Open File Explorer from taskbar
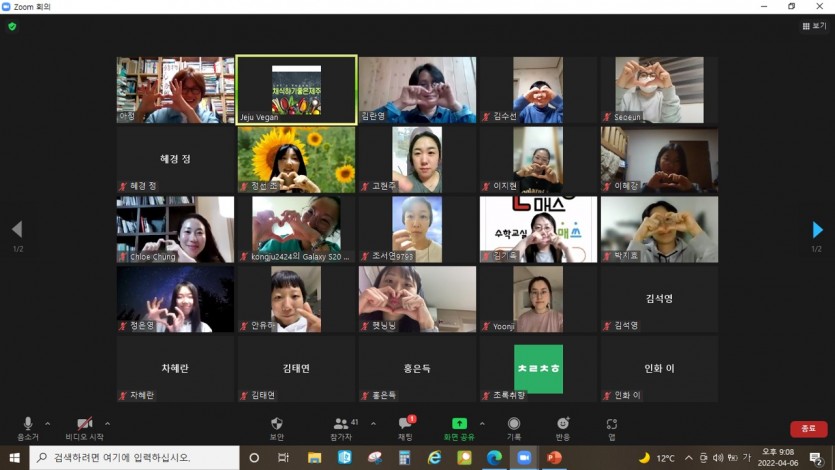835x470 pixels. click(314, 458)
